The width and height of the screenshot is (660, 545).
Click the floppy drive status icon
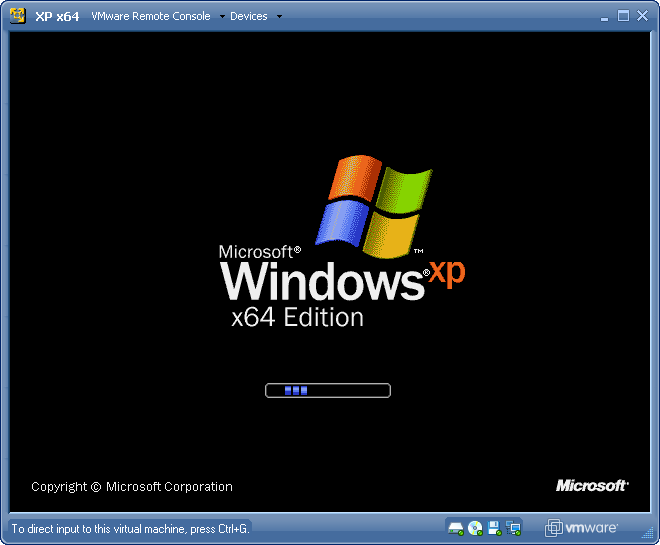tap(494, 528)
